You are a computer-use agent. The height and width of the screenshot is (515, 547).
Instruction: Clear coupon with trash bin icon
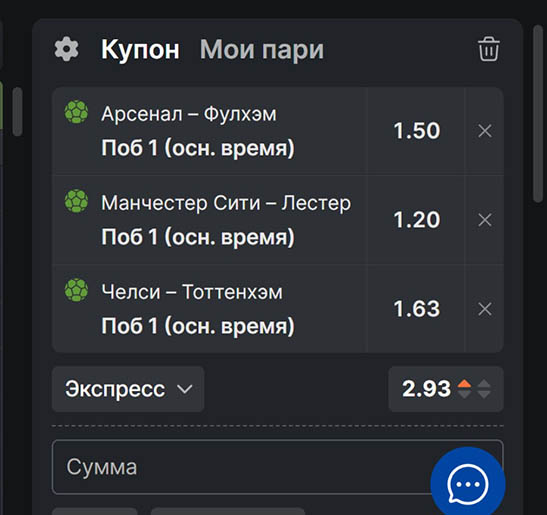pos(488,49)
